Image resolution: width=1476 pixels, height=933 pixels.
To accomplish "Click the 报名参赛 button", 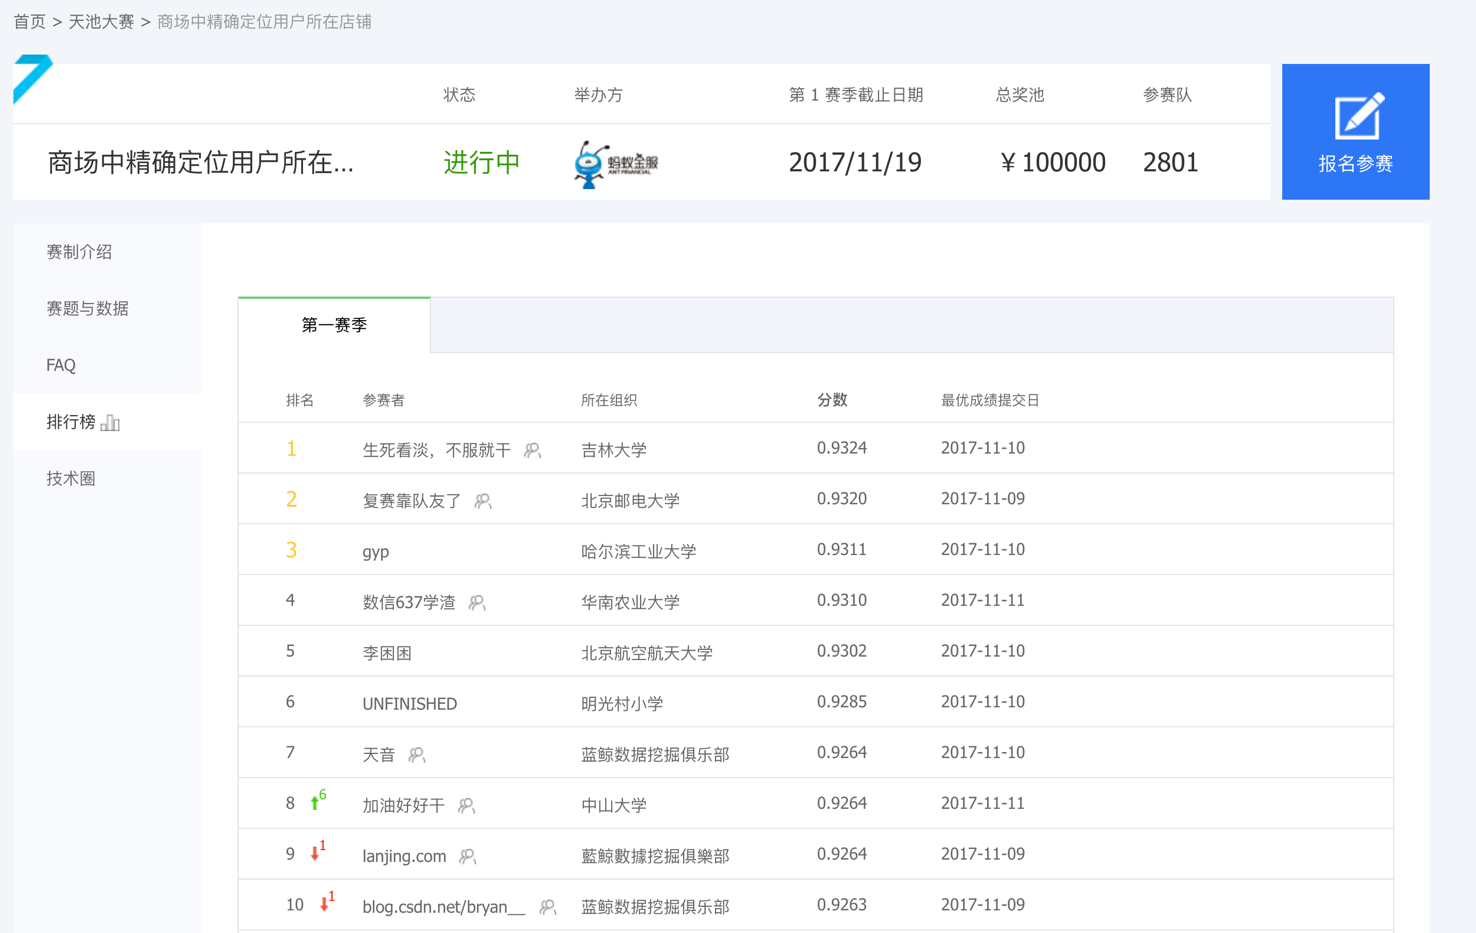I will pos(1356,131).
